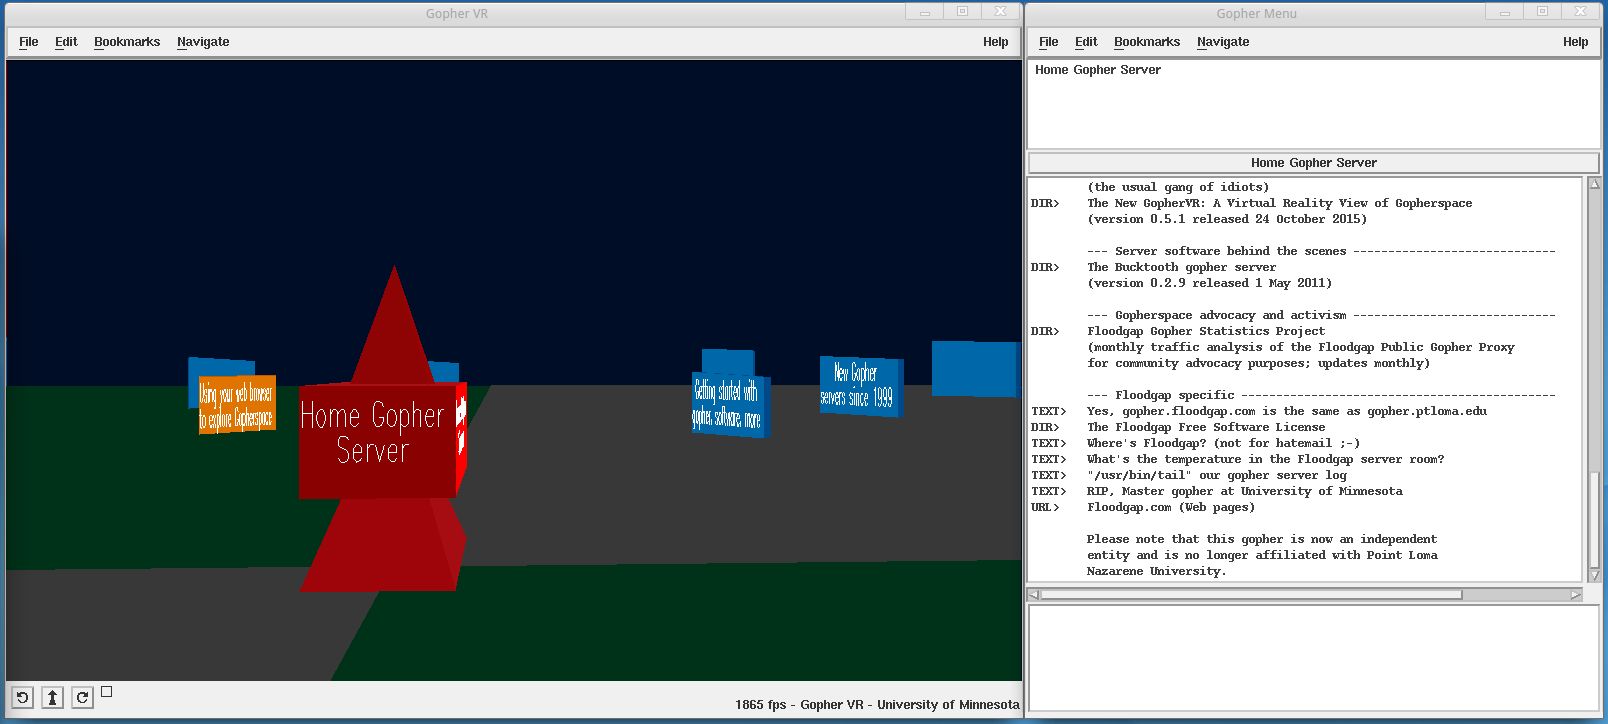The height and width of the screenshot is (724, 1608).
Task: Open 'Yes, gopher.floodgap.com is the same' text item
Action: click(x=1286, y=411)
